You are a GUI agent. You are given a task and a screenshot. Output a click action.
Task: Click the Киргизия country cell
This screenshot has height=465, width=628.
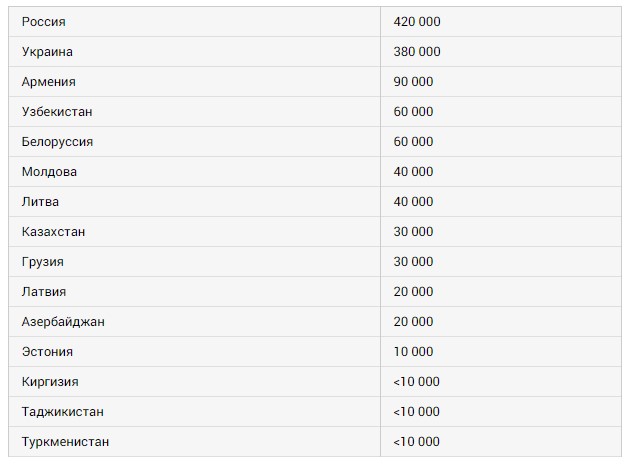click(x=50, y=381)
